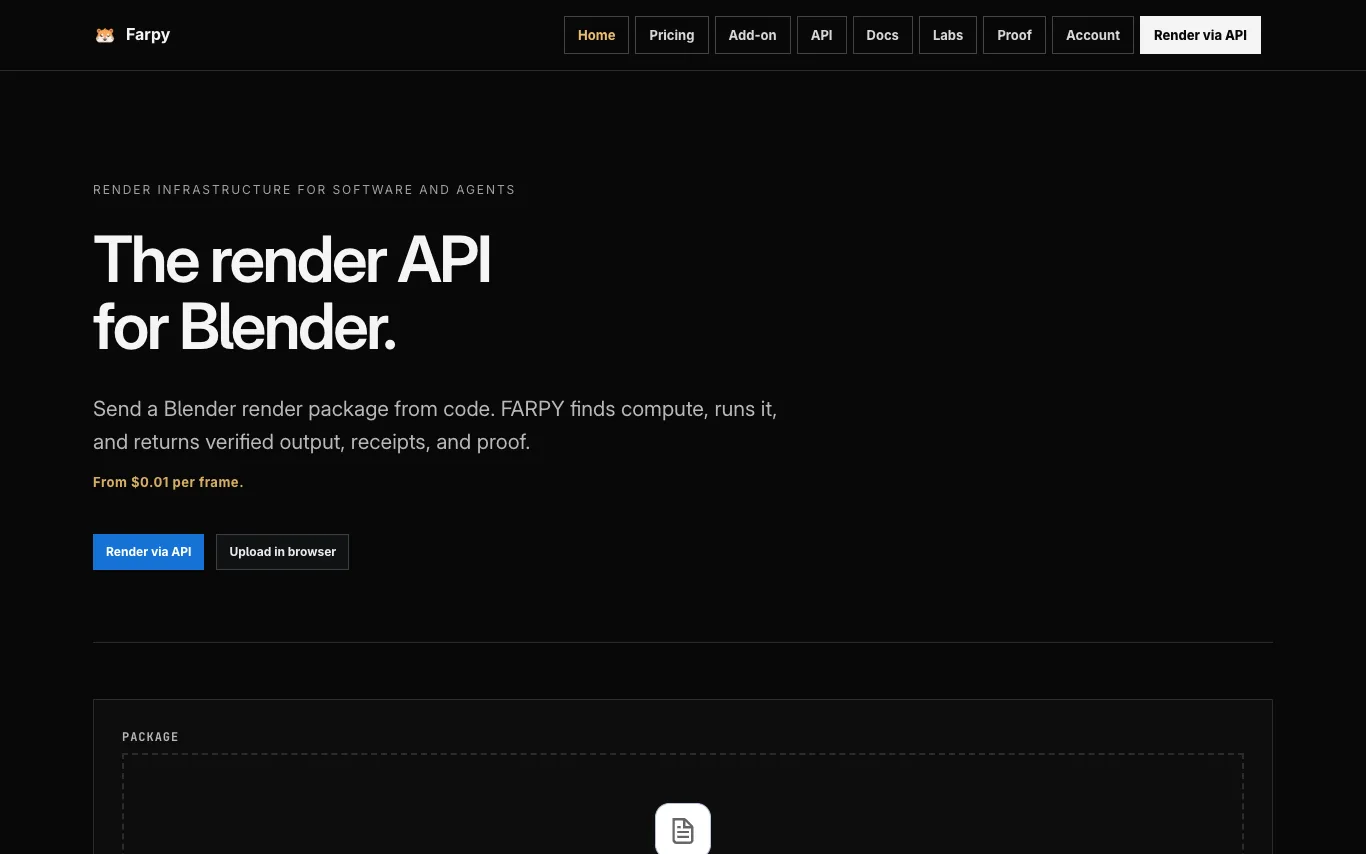Select API in the navigation bar
Viewport: 1366px width, 854px height.
(822, 35)
